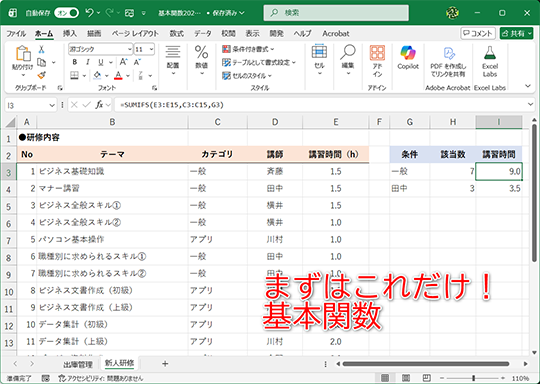Image resolution: width=540 pixels, height=384 pixels.
Task: Click the user account avatar
Action: tap(452, 13)
